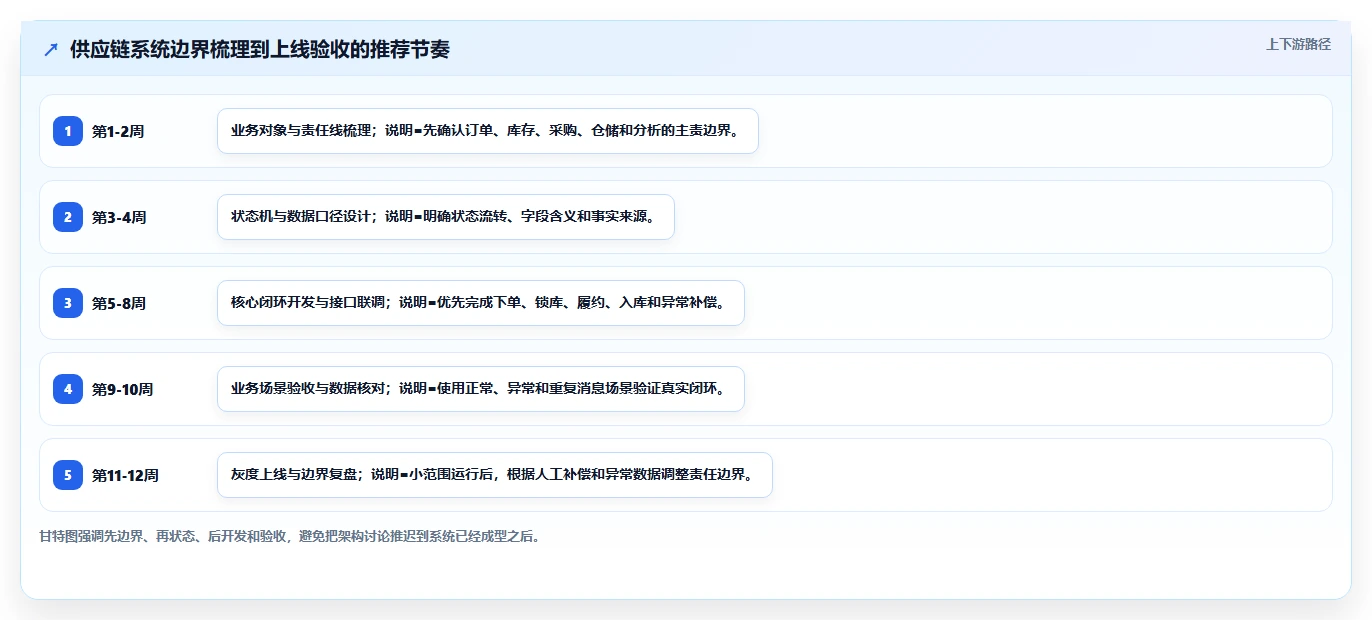Click the 第11-12周 label
The width and height of the screenshot is (1372, 620).
coord(125,475)
